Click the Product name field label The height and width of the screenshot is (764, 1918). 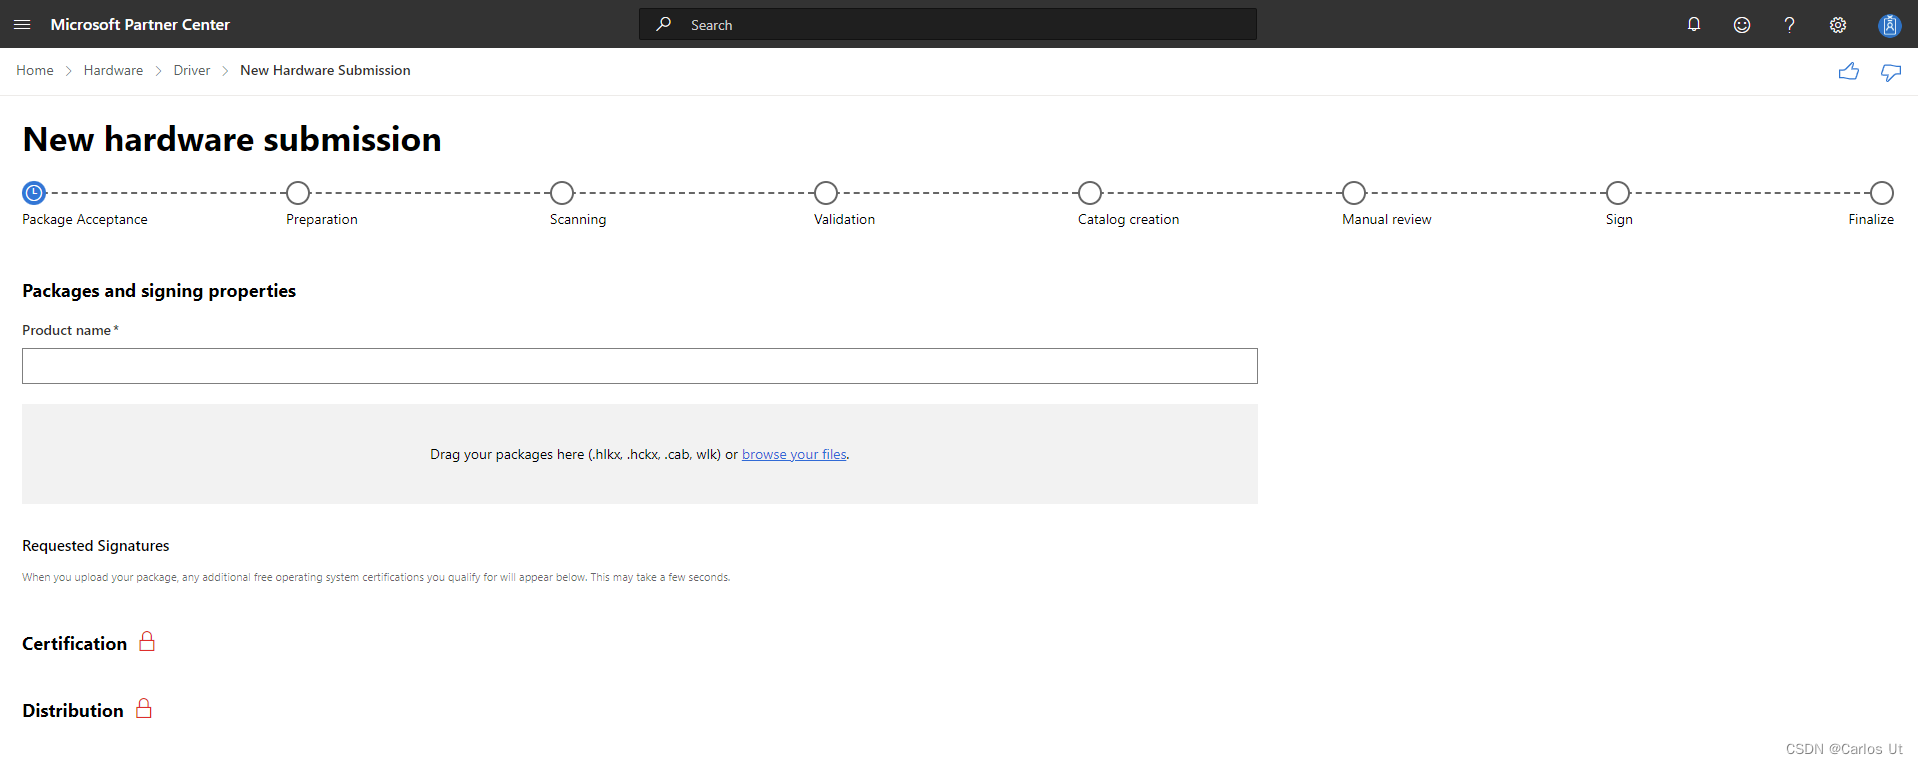click(70, 330)
